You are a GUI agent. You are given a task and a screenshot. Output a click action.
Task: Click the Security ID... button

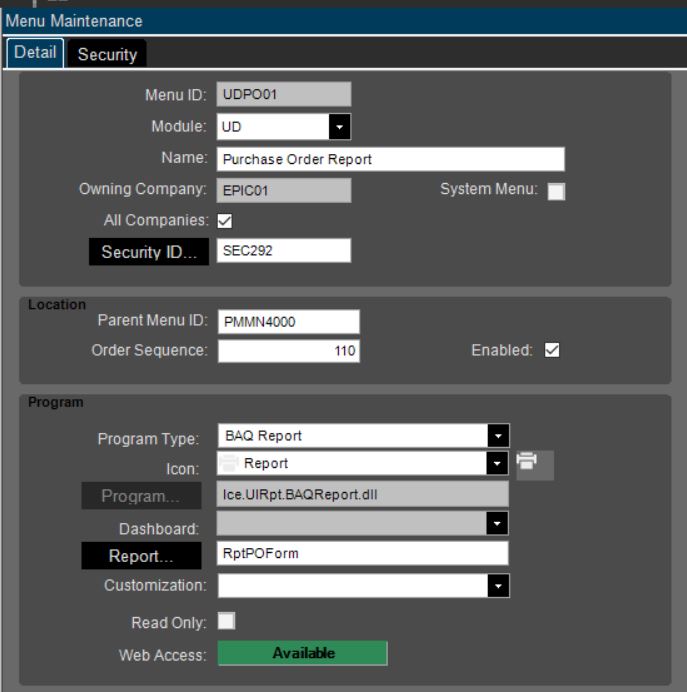tap(149, 252)
